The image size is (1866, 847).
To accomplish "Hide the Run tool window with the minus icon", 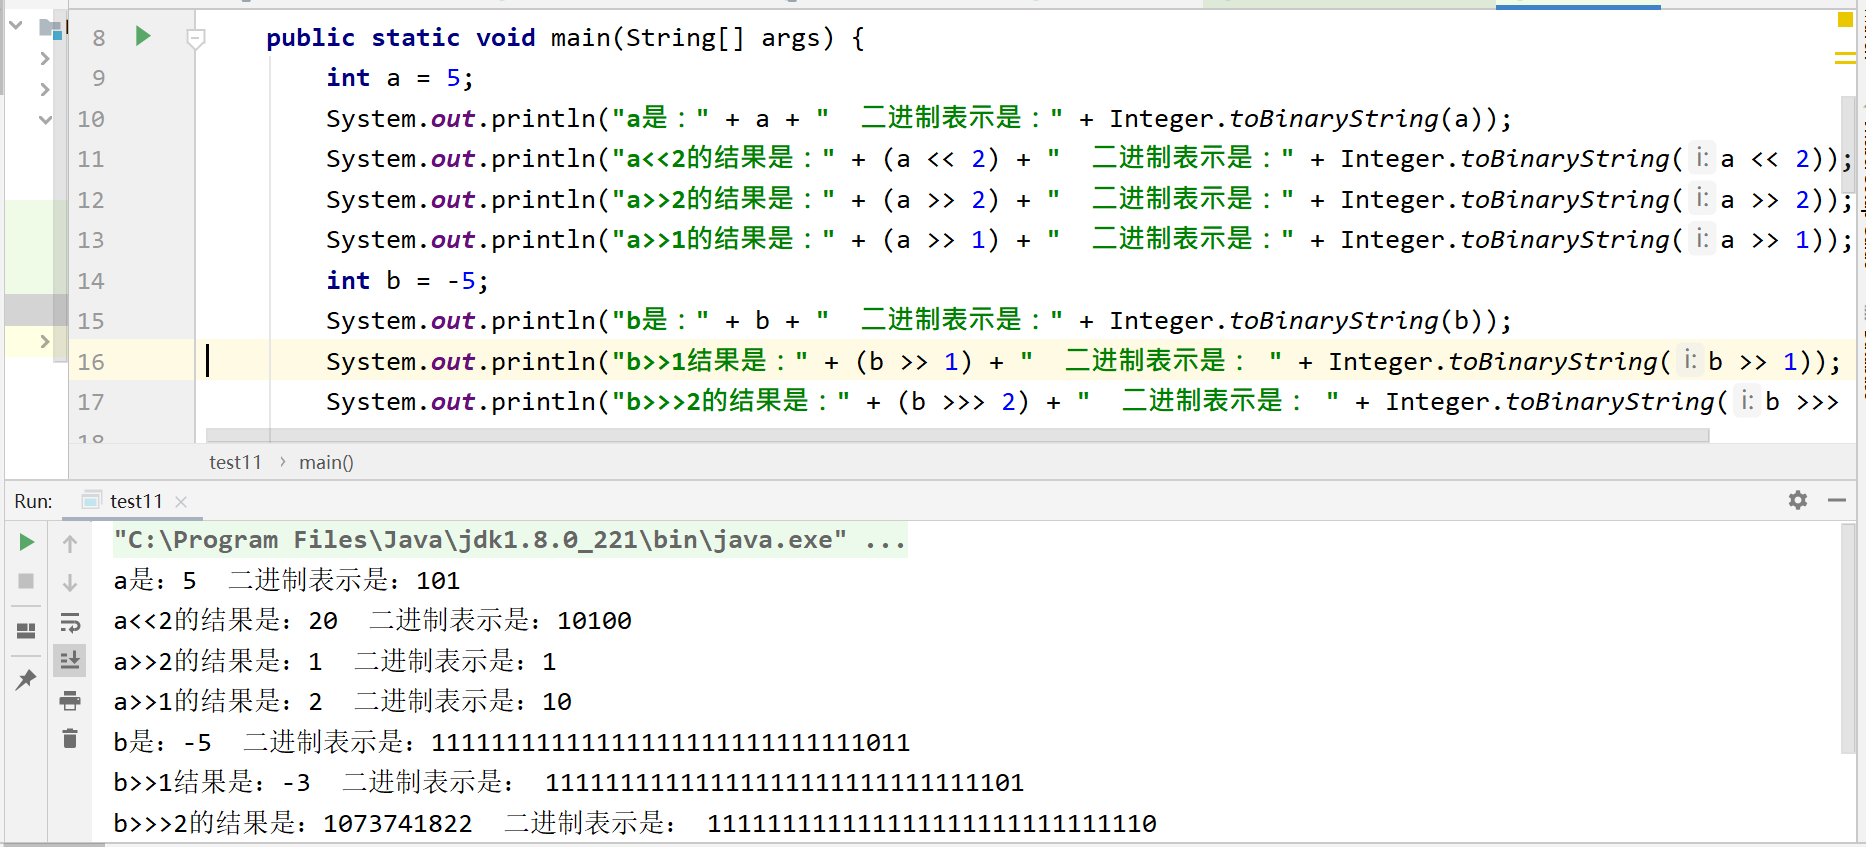I will click(x=1837, y=500).
